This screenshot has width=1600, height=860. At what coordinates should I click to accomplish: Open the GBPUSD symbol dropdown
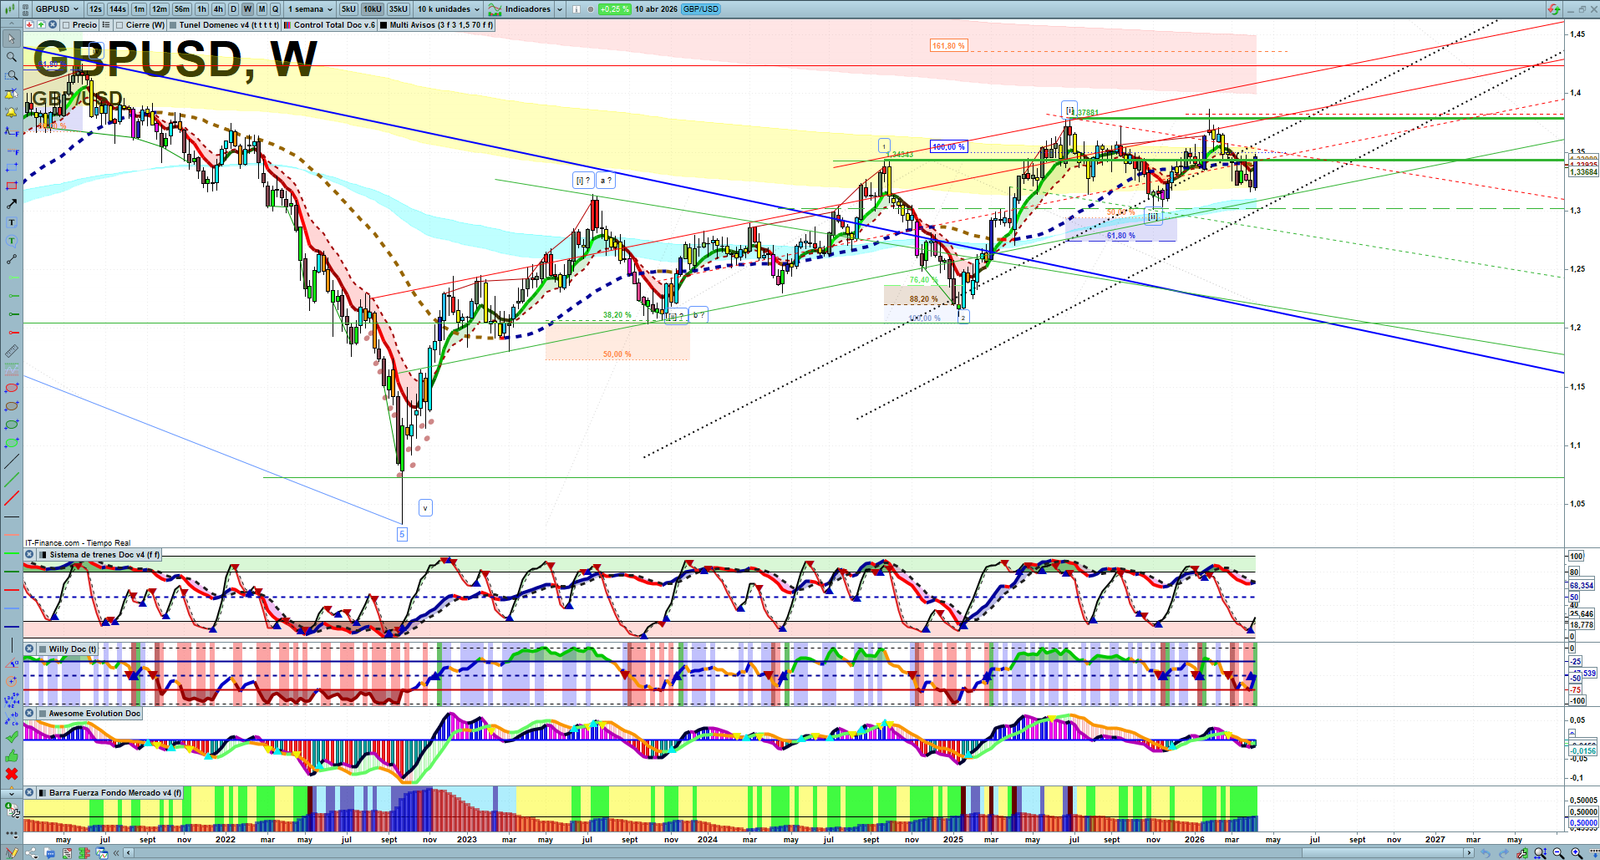pos(57,9)
